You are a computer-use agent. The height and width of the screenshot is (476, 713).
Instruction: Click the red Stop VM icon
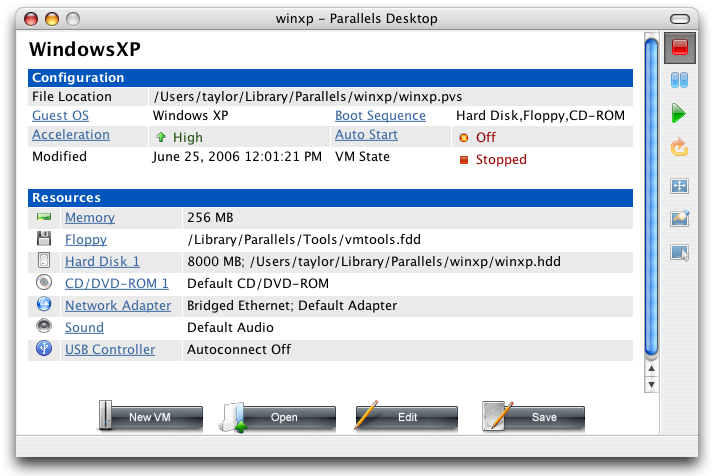point(679,47)
